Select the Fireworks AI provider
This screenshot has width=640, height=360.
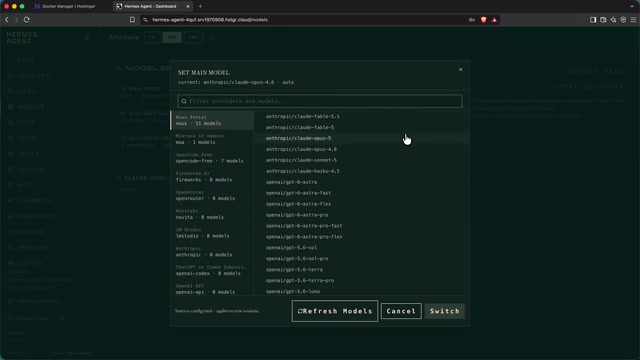coord(212,176)
